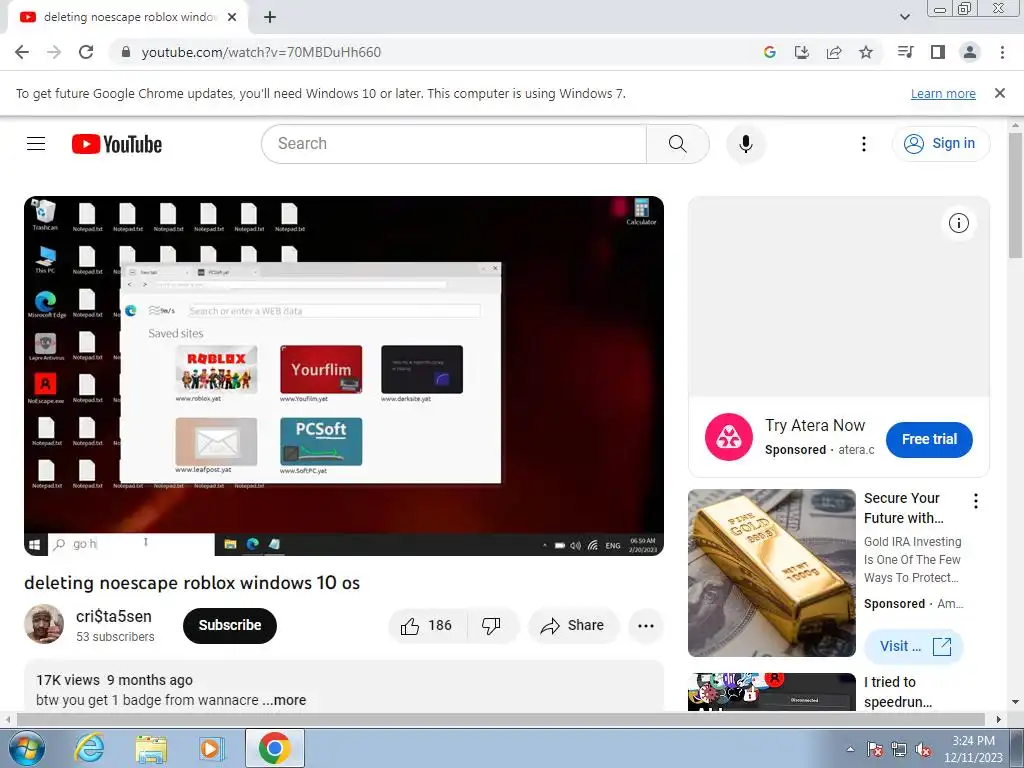
Task: Bookmark this page with the star icon
Action: point(866,52)
